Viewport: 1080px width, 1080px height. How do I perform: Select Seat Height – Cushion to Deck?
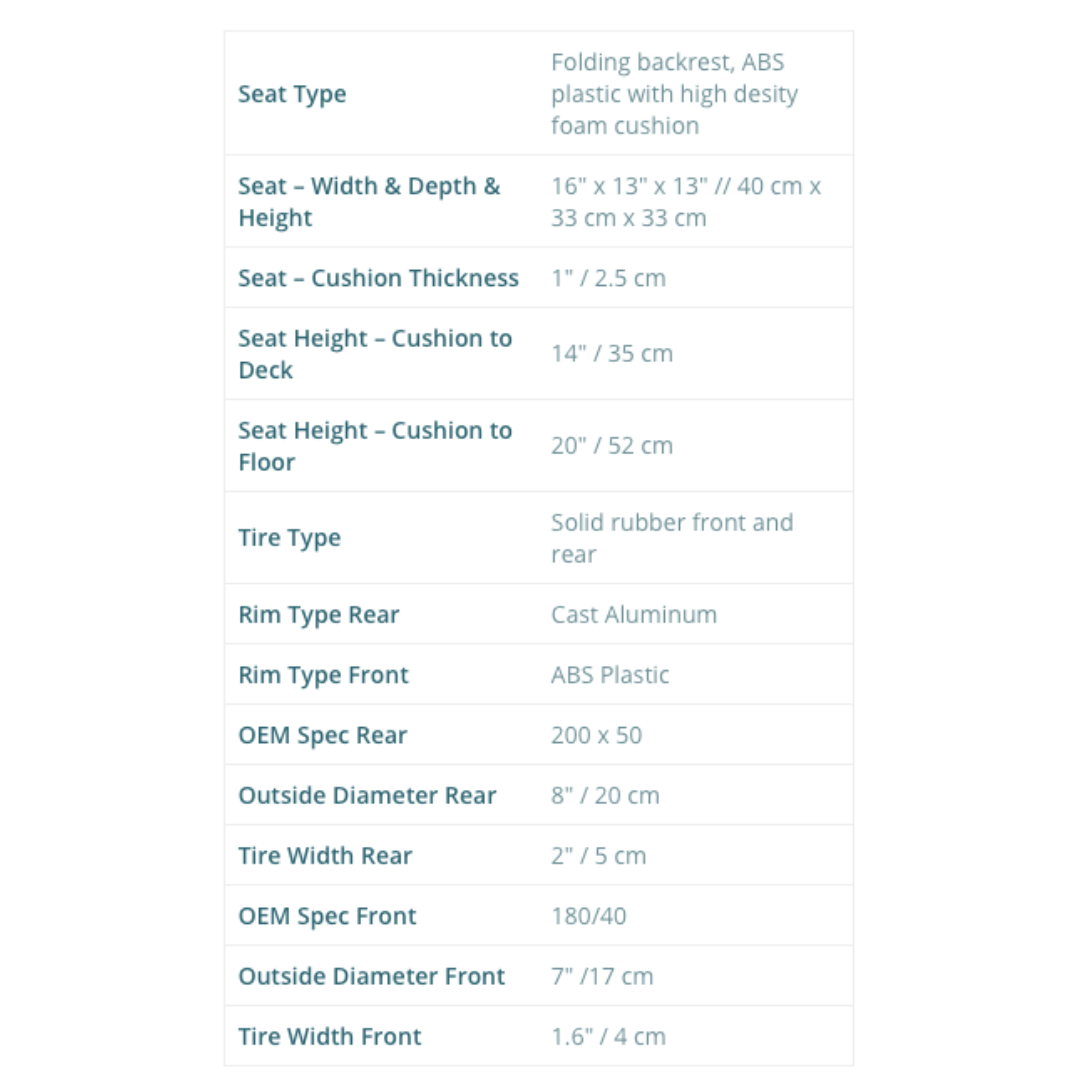374,354
